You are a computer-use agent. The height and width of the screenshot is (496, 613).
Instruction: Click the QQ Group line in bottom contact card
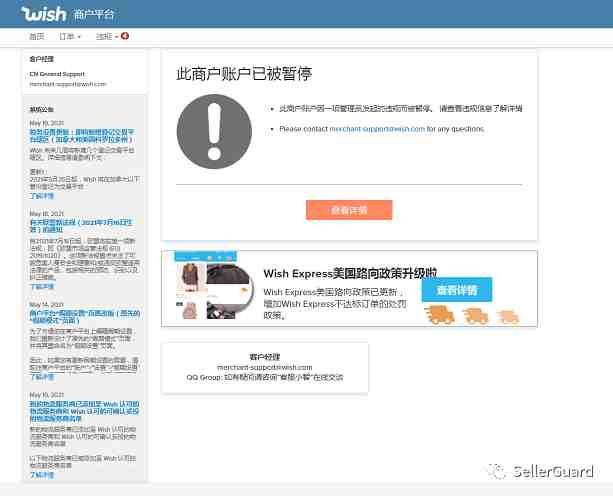(x=265, y=378)
